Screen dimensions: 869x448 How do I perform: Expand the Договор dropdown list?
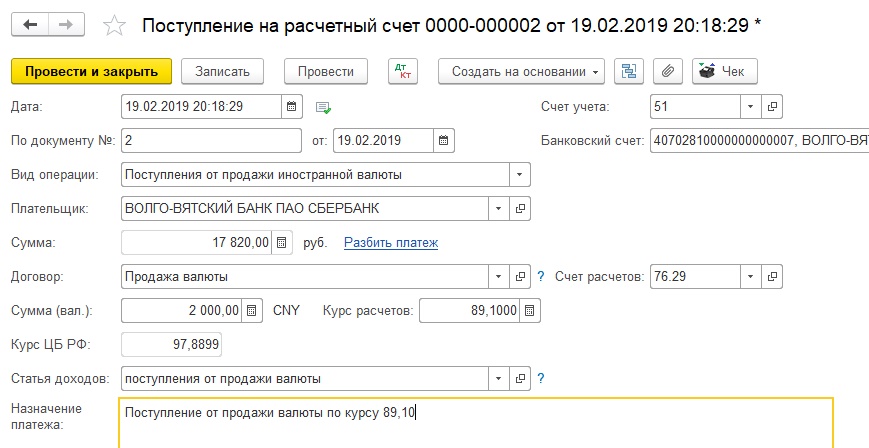499,276
